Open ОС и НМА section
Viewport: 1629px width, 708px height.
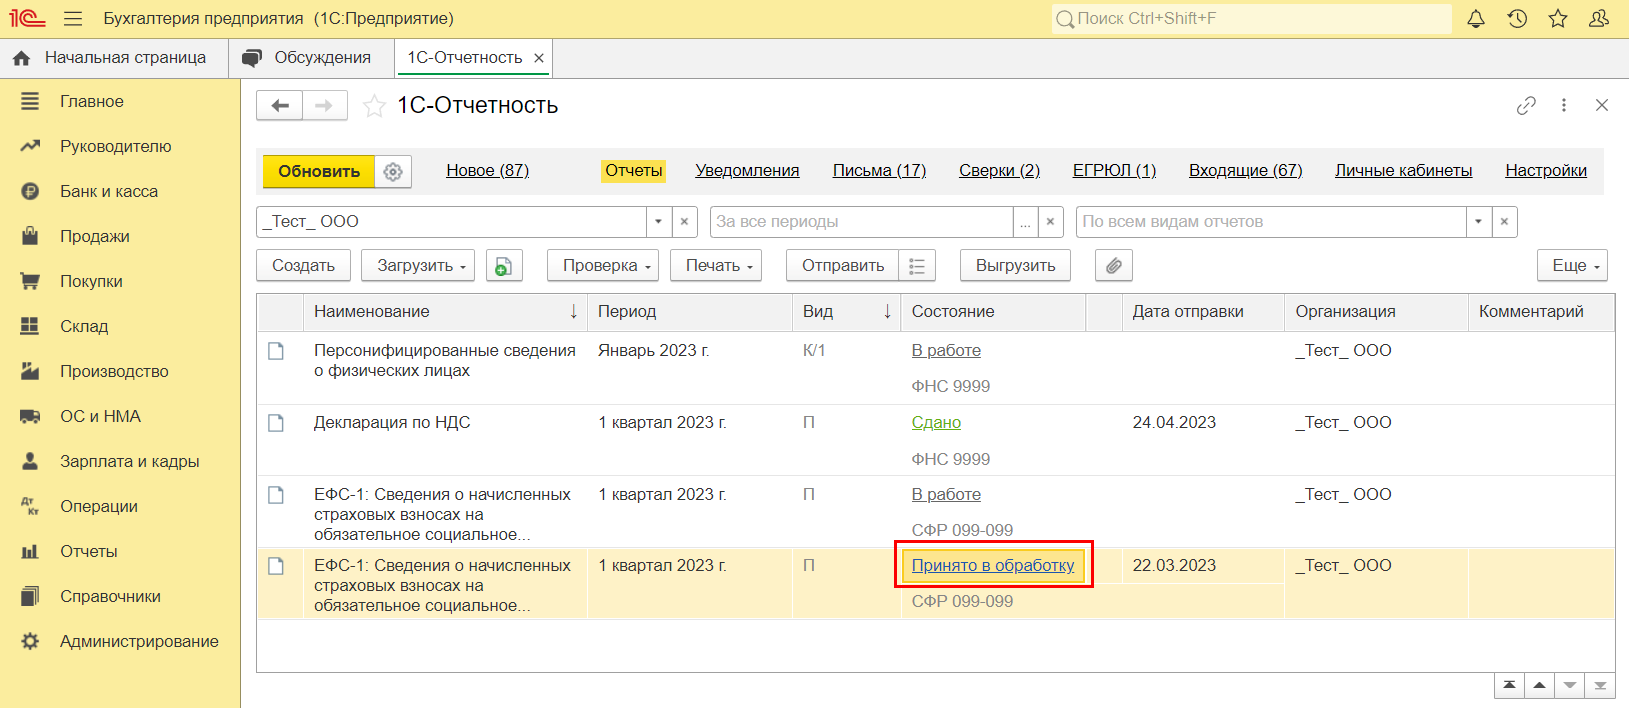[100, 416]
